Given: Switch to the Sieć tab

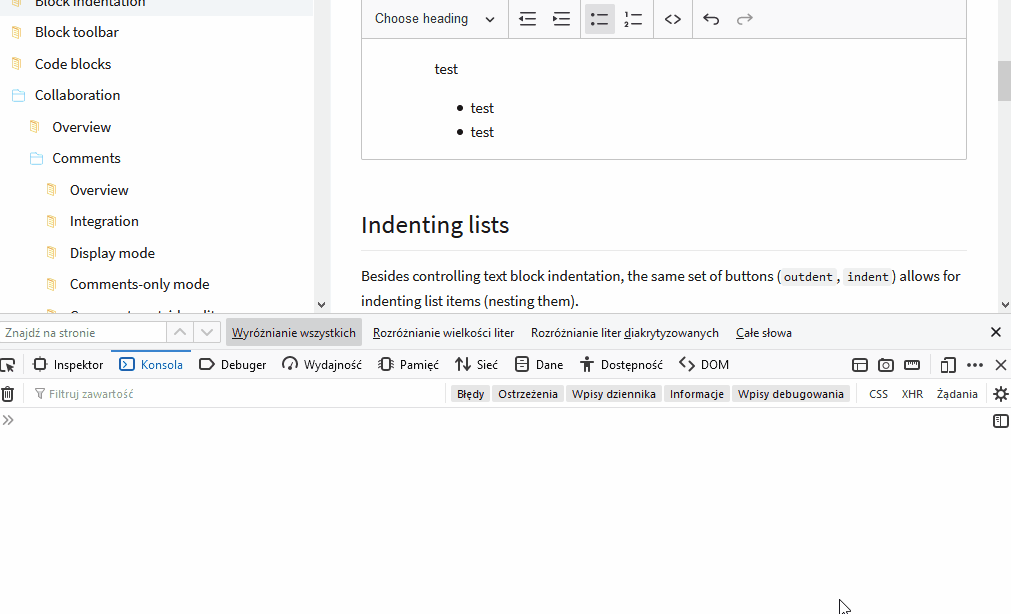Looking at the screenshot, I should (x=476, y=365).
